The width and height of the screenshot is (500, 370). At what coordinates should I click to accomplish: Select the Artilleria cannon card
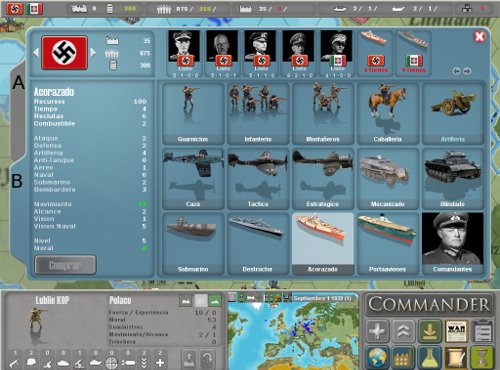pos(453,113)
